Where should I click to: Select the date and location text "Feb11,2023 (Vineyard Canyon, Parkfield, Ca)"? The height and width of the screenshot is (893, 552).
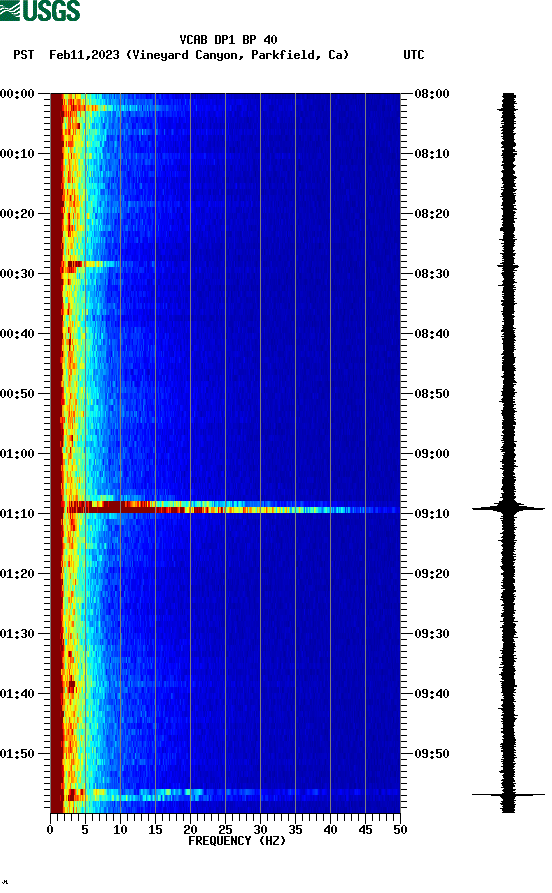pos(199,55)
